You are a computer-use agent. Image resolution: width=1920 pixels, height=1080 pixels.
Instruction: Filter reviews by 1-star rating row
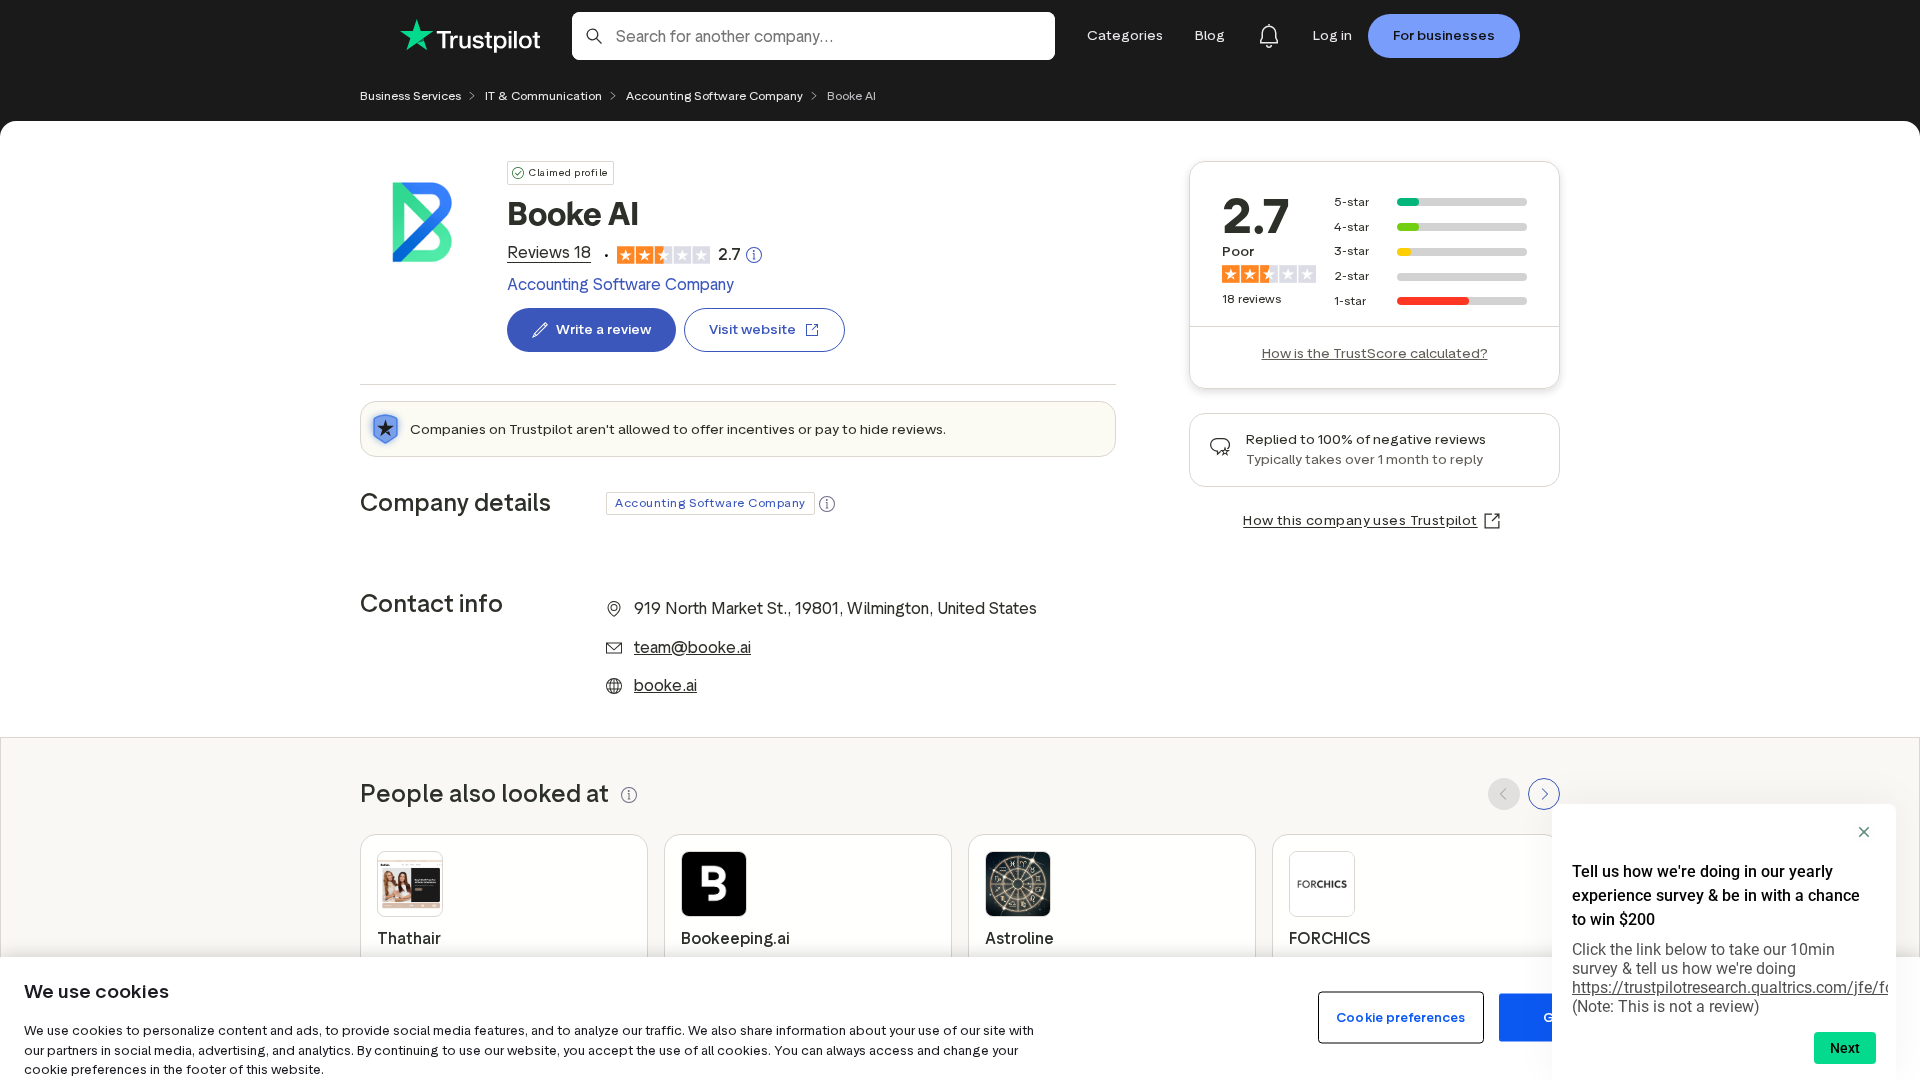click(x=1430, y=301)
